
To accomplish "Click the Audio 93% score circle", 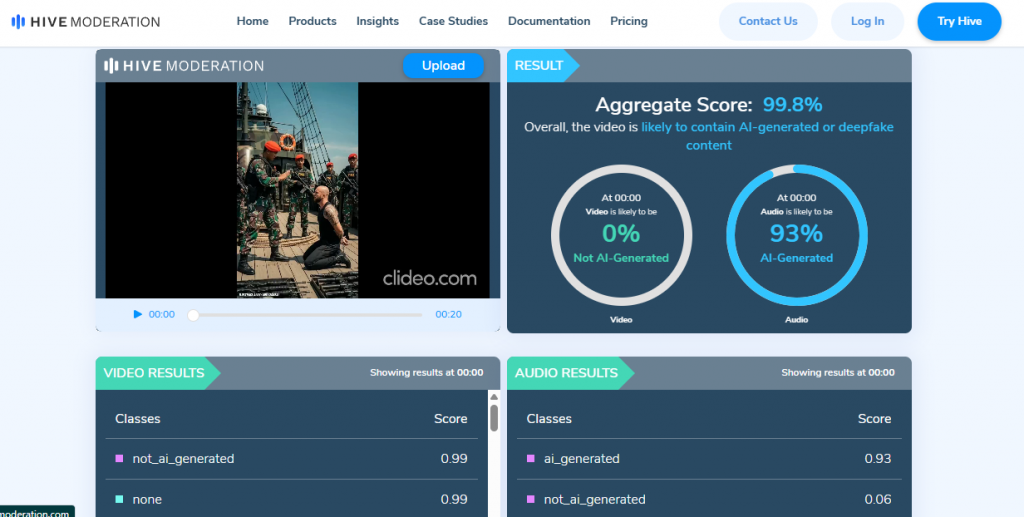I will pos(796,234).
